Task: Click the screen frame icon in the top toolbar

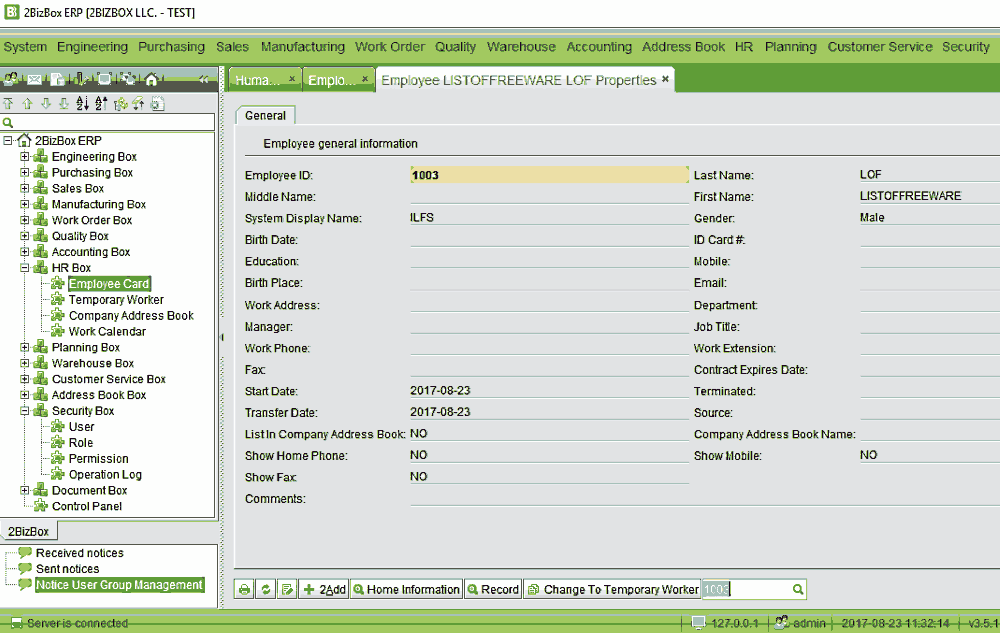Action: click(105, 79)
